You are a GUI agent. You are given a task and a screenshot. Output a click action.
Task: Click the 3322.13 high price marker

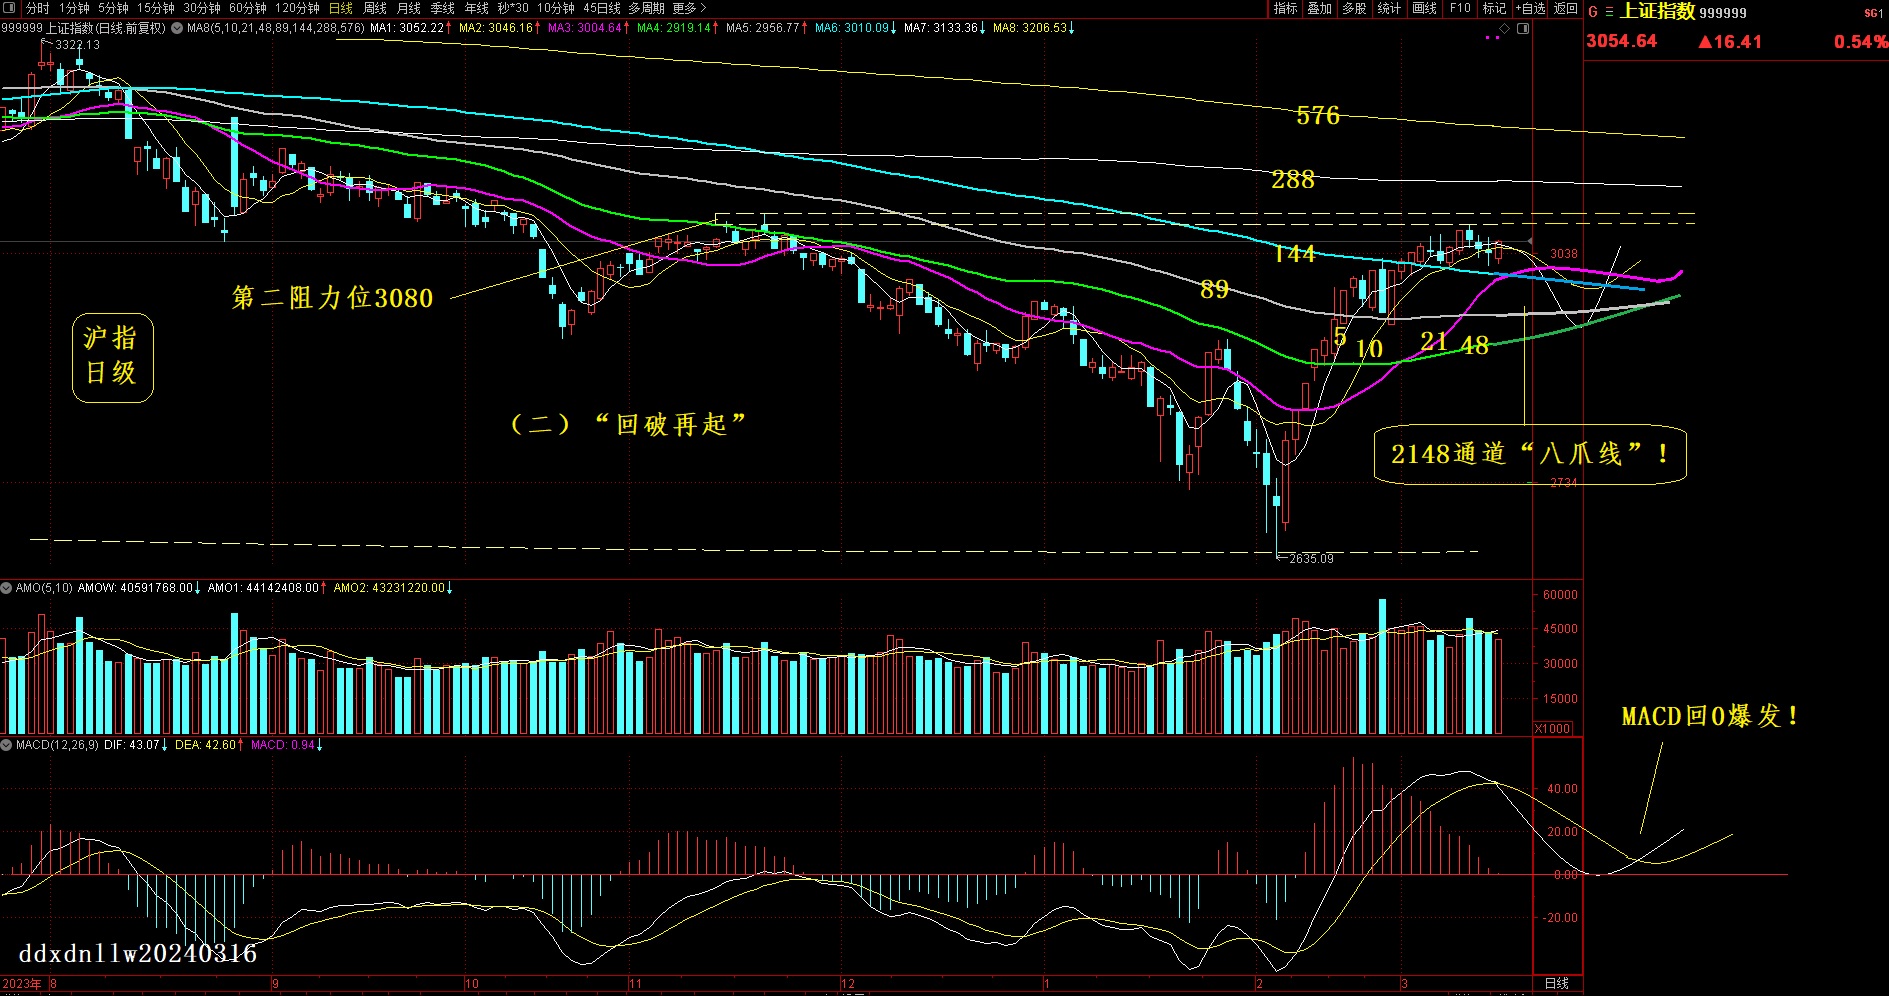[77, 45]
